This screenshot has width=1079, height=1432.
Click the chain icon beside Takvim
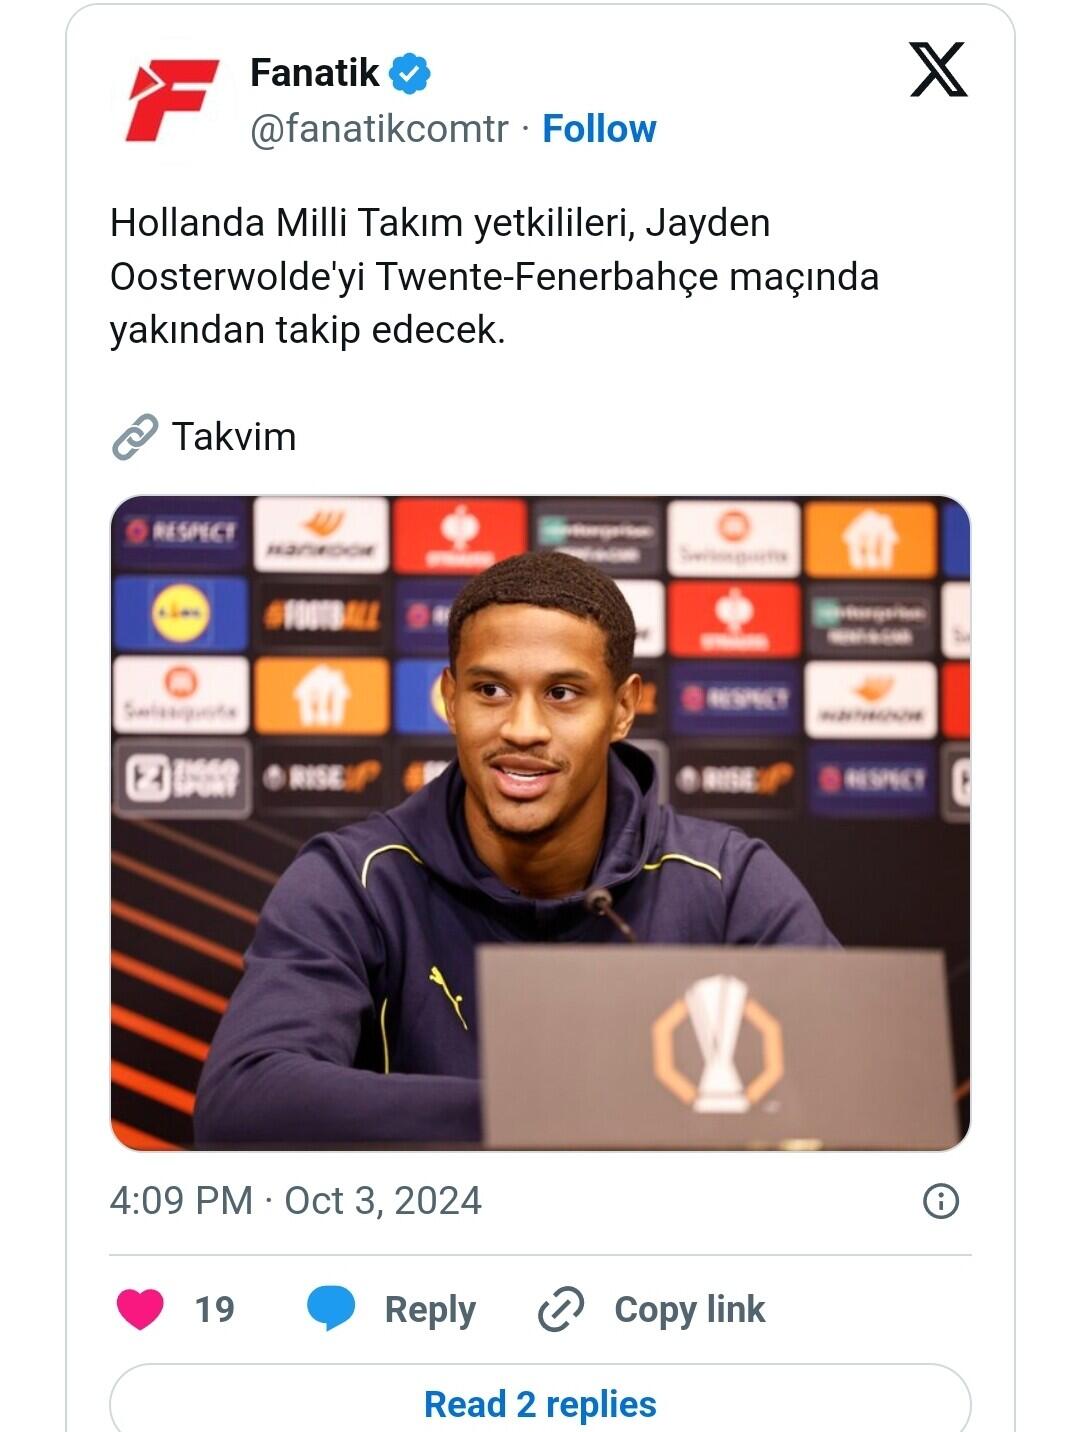point(135,436)
